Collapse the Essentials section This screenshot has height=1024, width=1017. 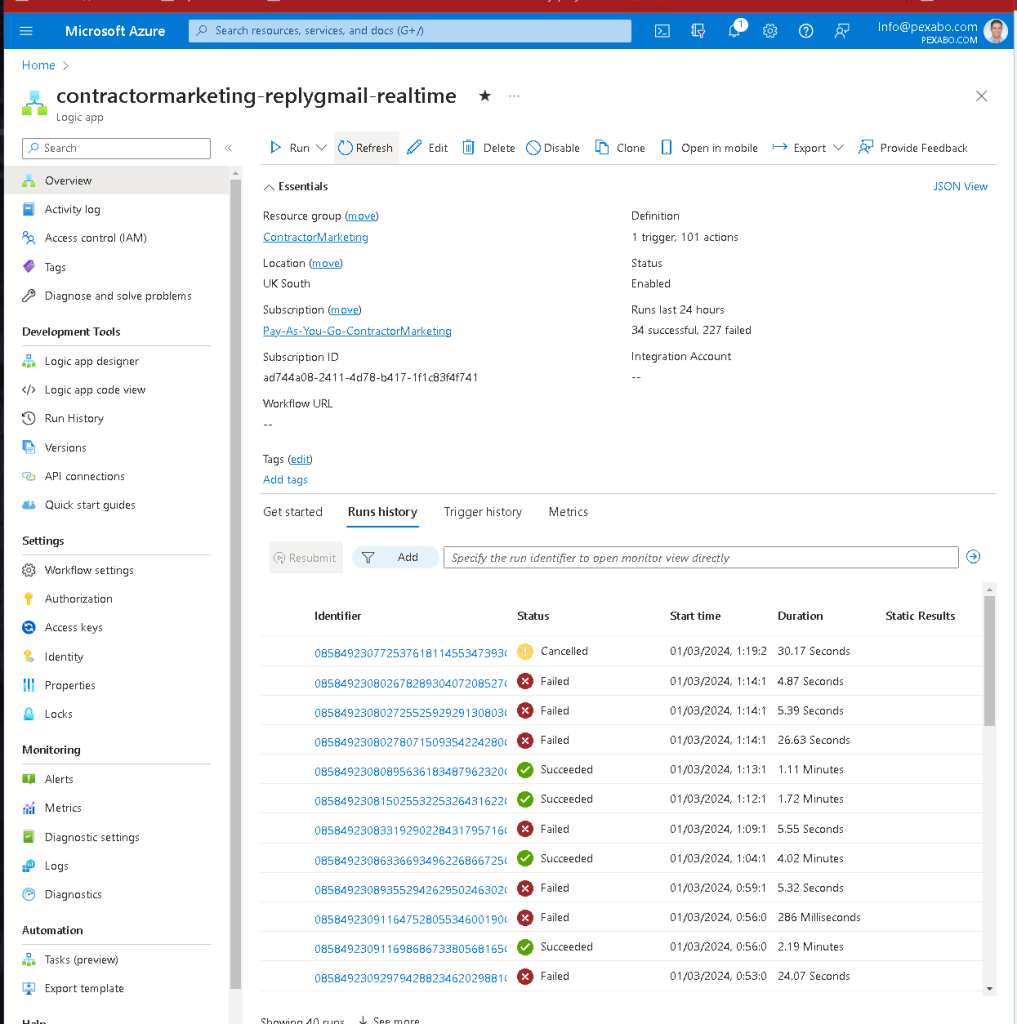[x=296, y=187]
